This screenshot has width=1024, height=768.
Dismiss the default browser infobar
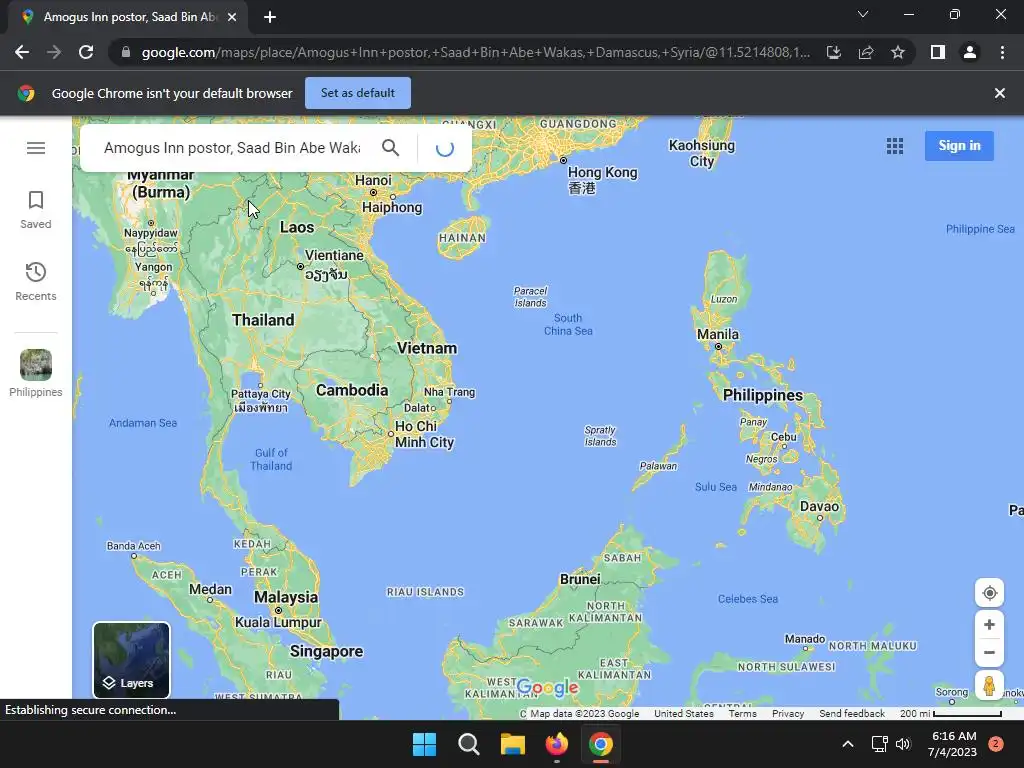click(999, 93)
